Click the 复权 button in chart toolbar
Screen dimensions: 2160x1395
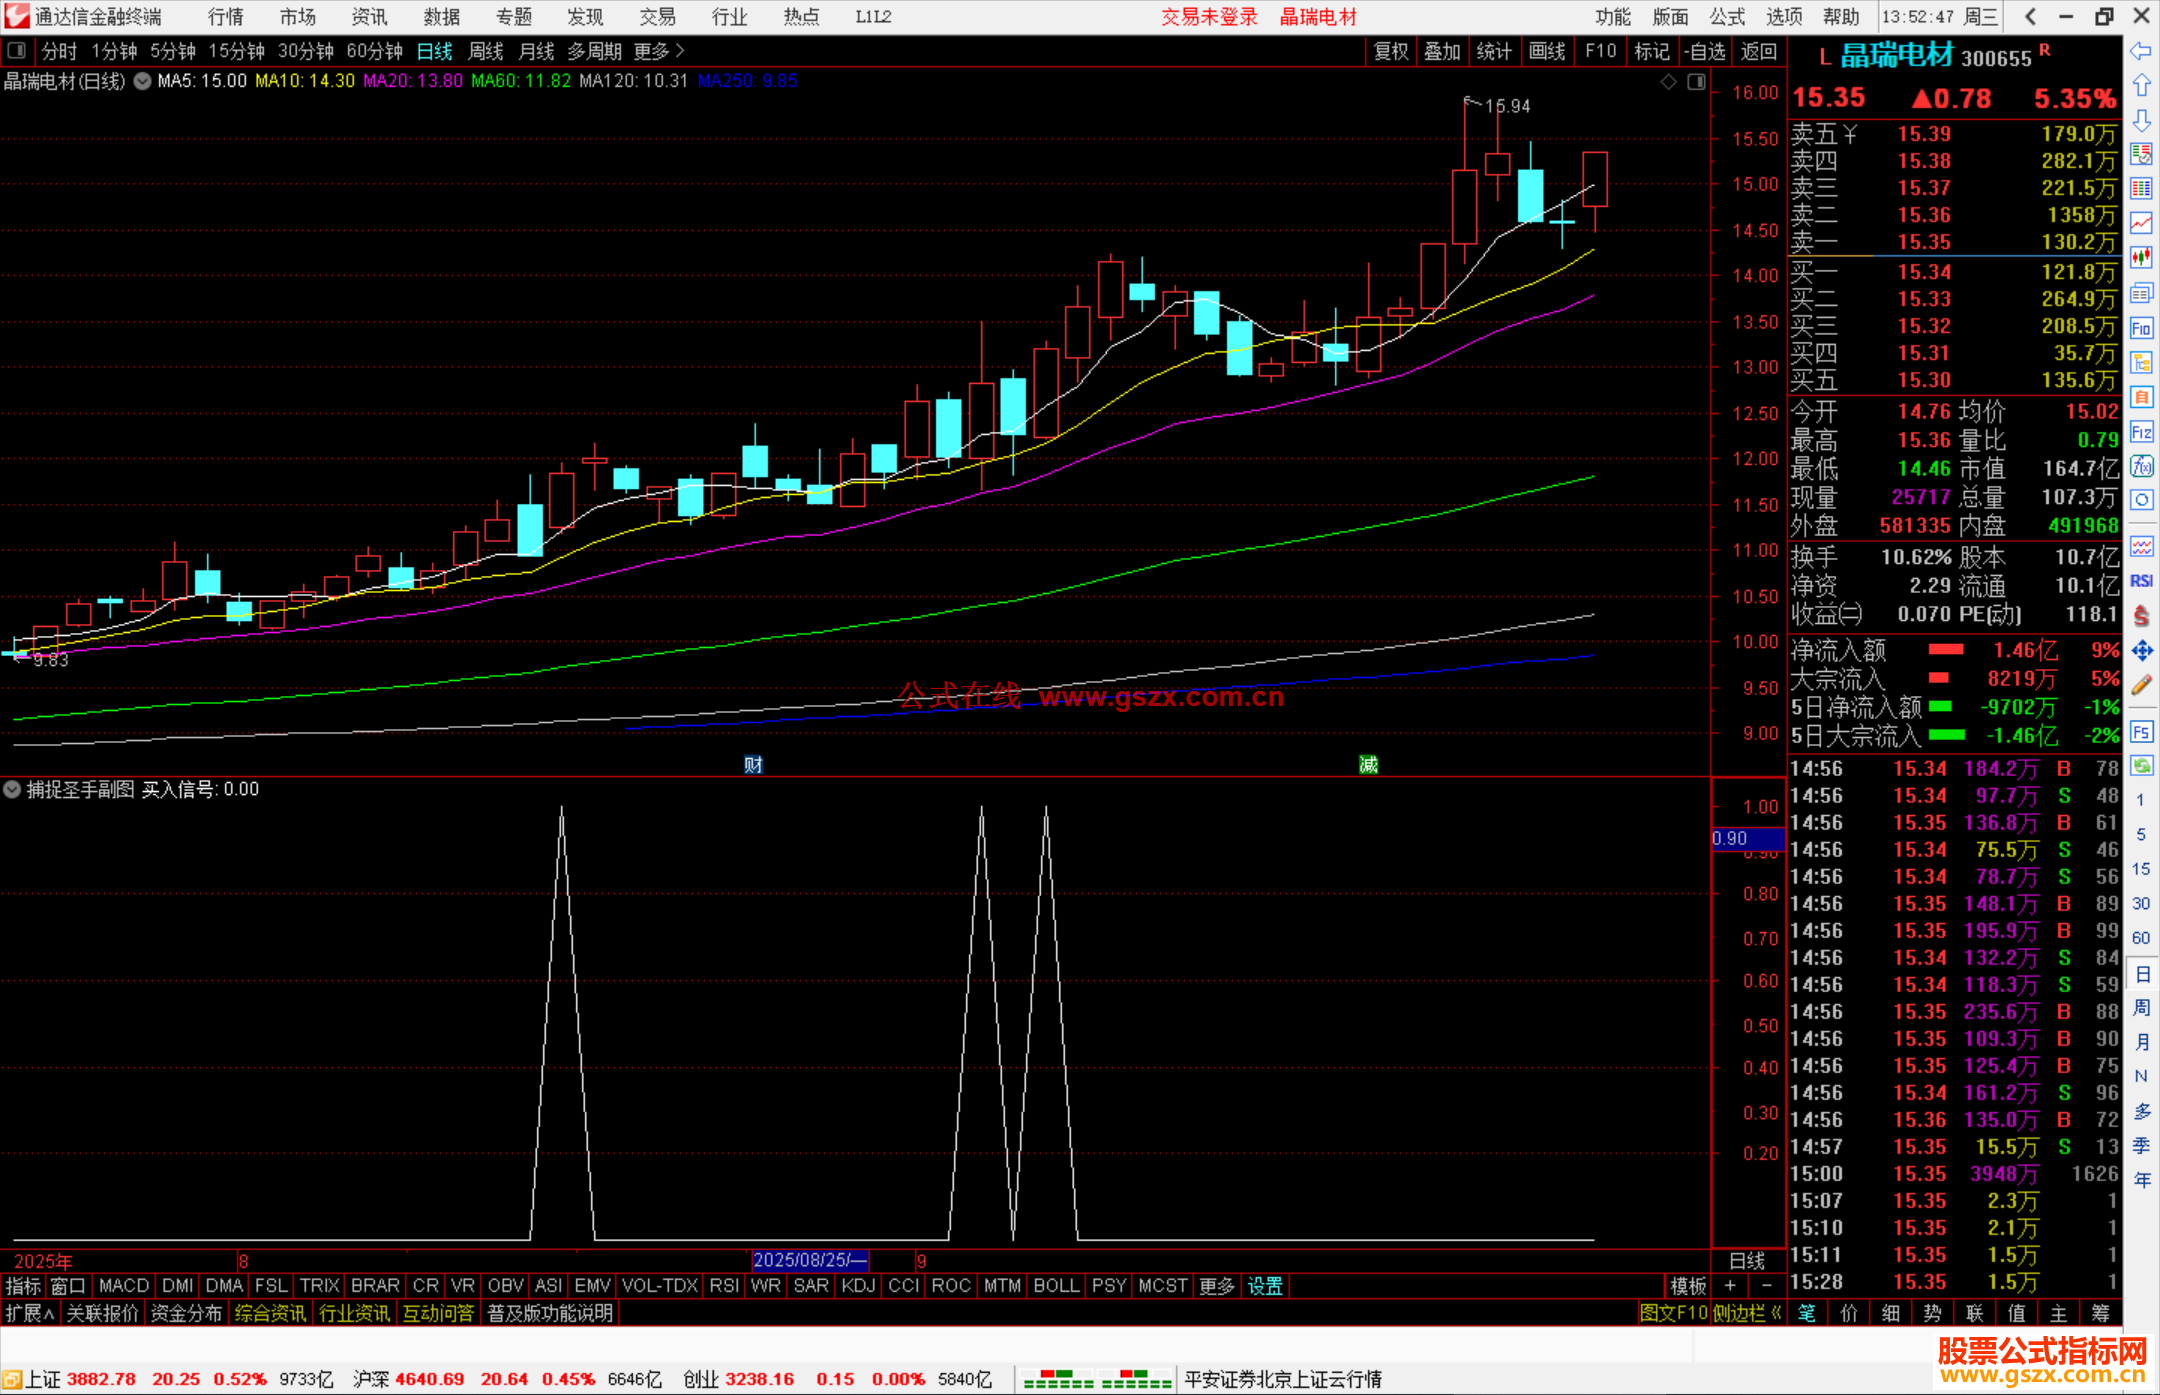click(x=1390, y=51)
